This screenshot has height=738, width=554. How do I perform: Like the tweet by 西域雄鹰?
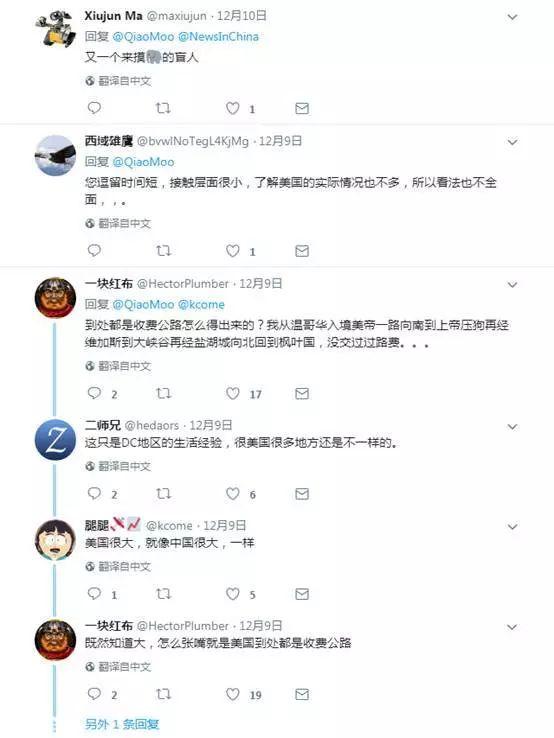click(233, 250)
